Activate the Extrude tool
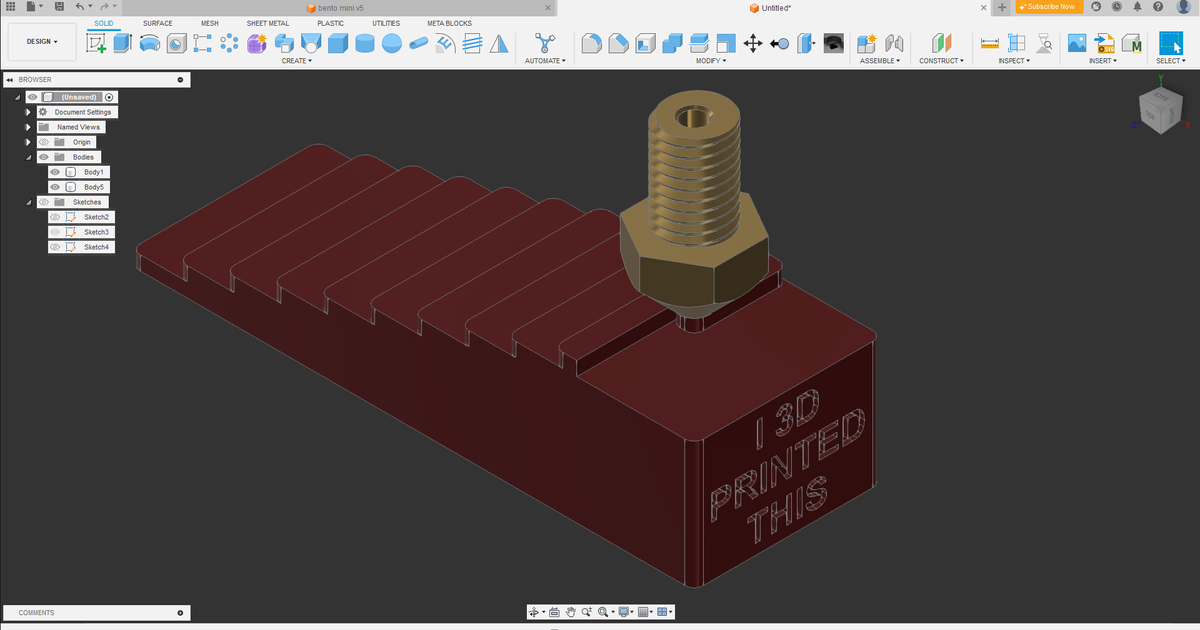 pos(121,44)
